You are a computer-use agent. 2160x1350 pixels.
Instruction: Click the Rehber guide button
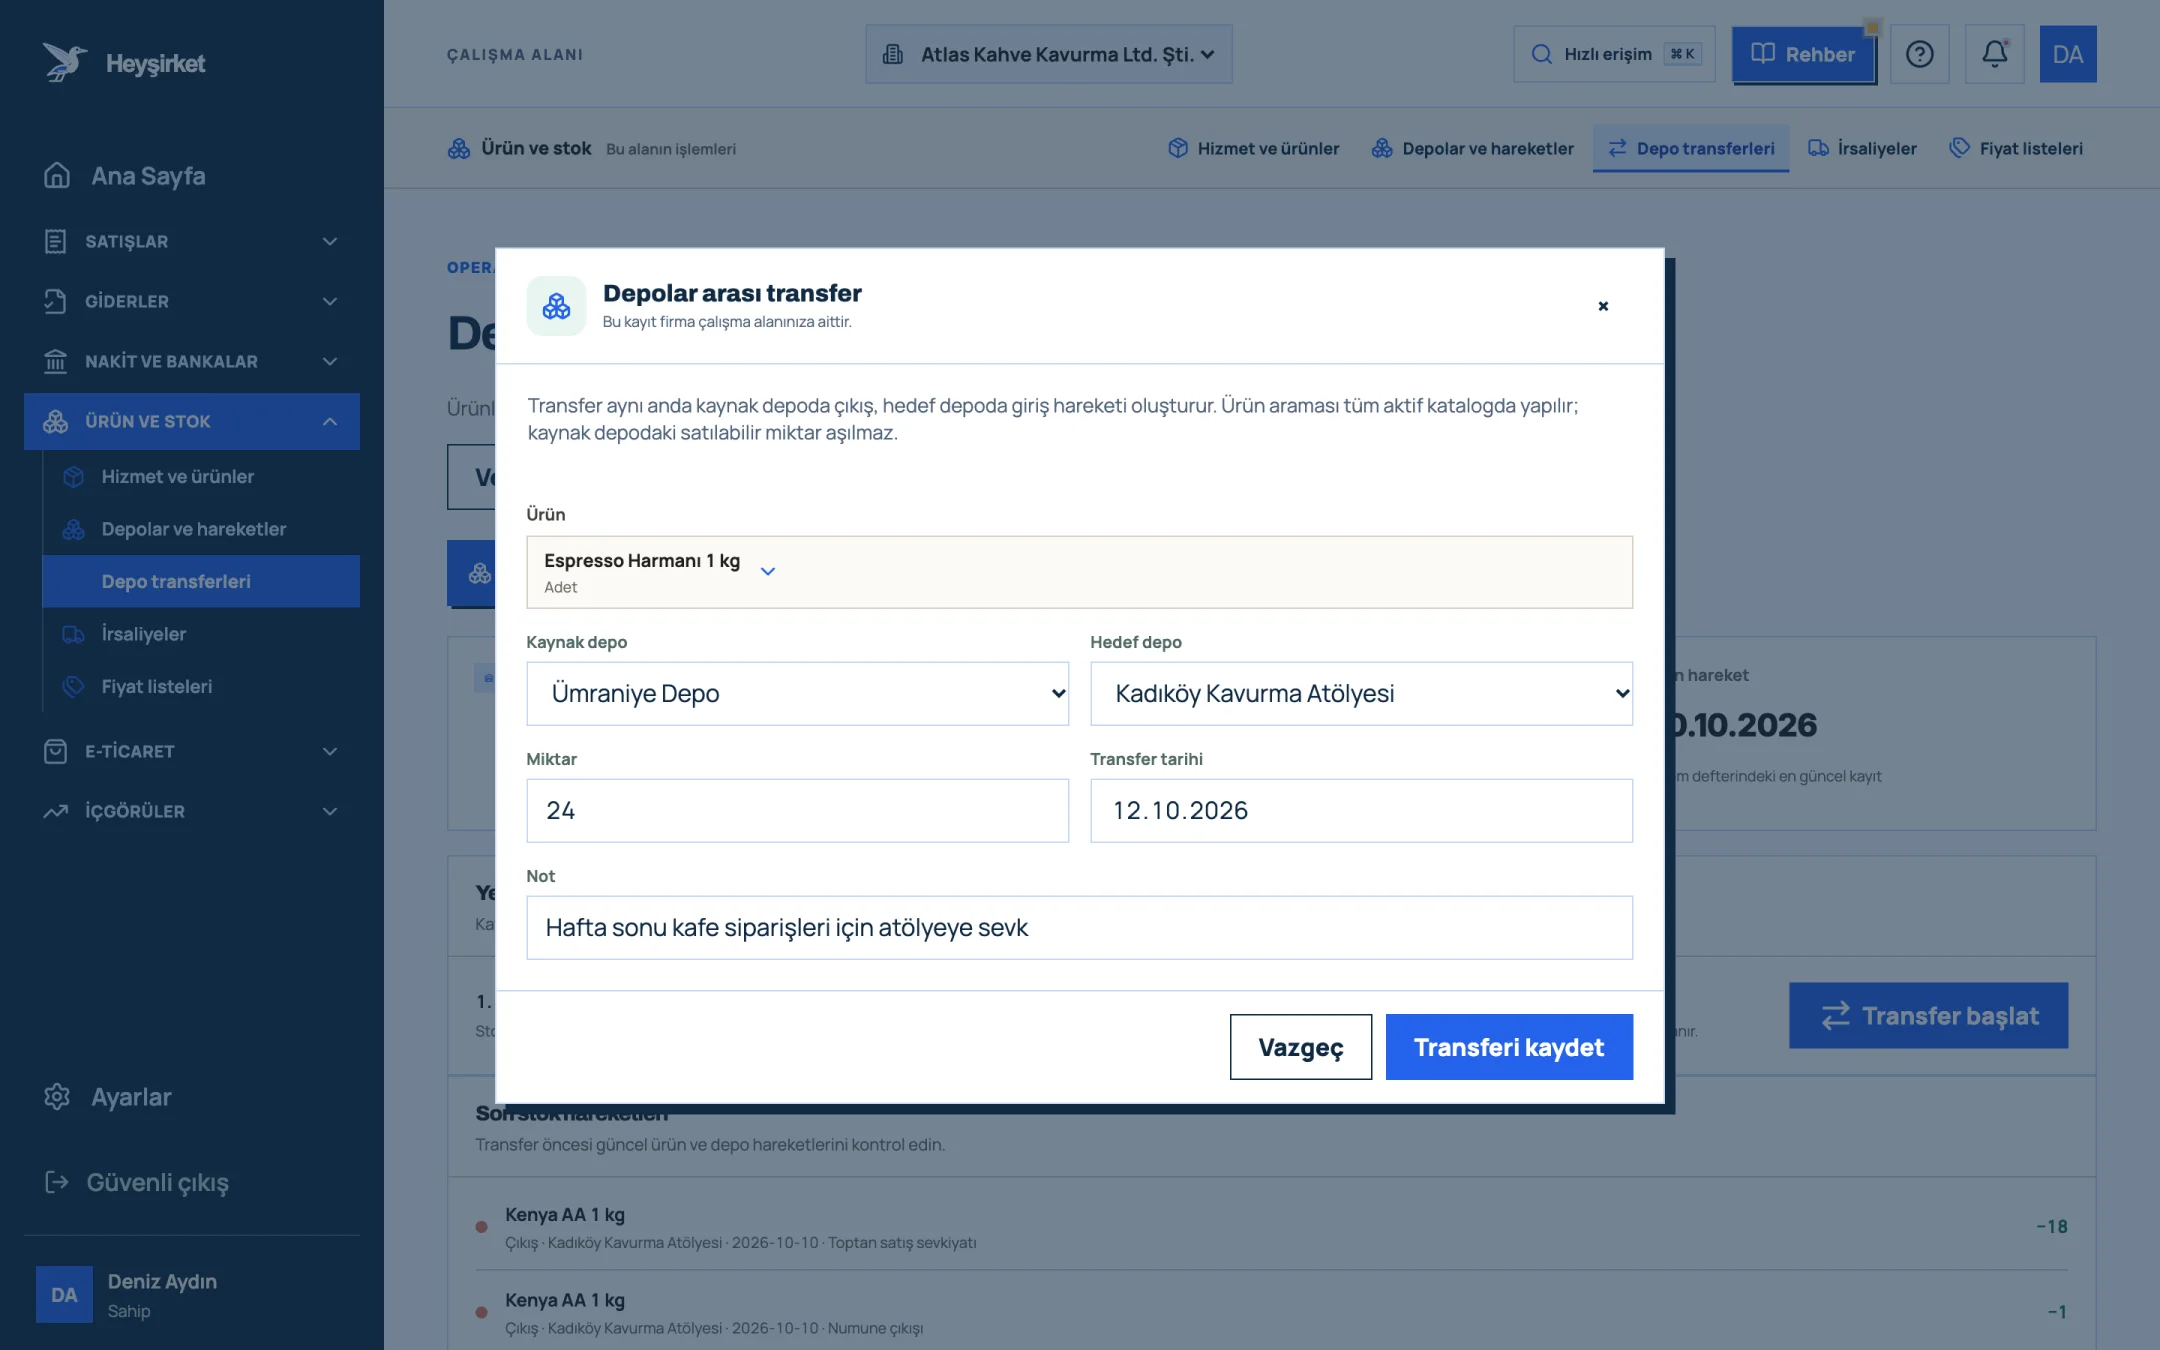pos(1803,54)
